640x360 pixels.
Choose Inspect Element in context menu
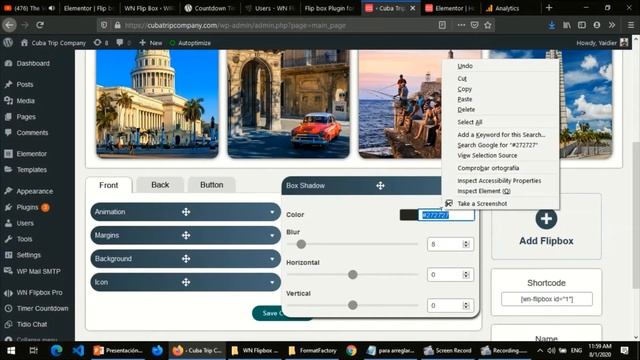coord(484,191)
